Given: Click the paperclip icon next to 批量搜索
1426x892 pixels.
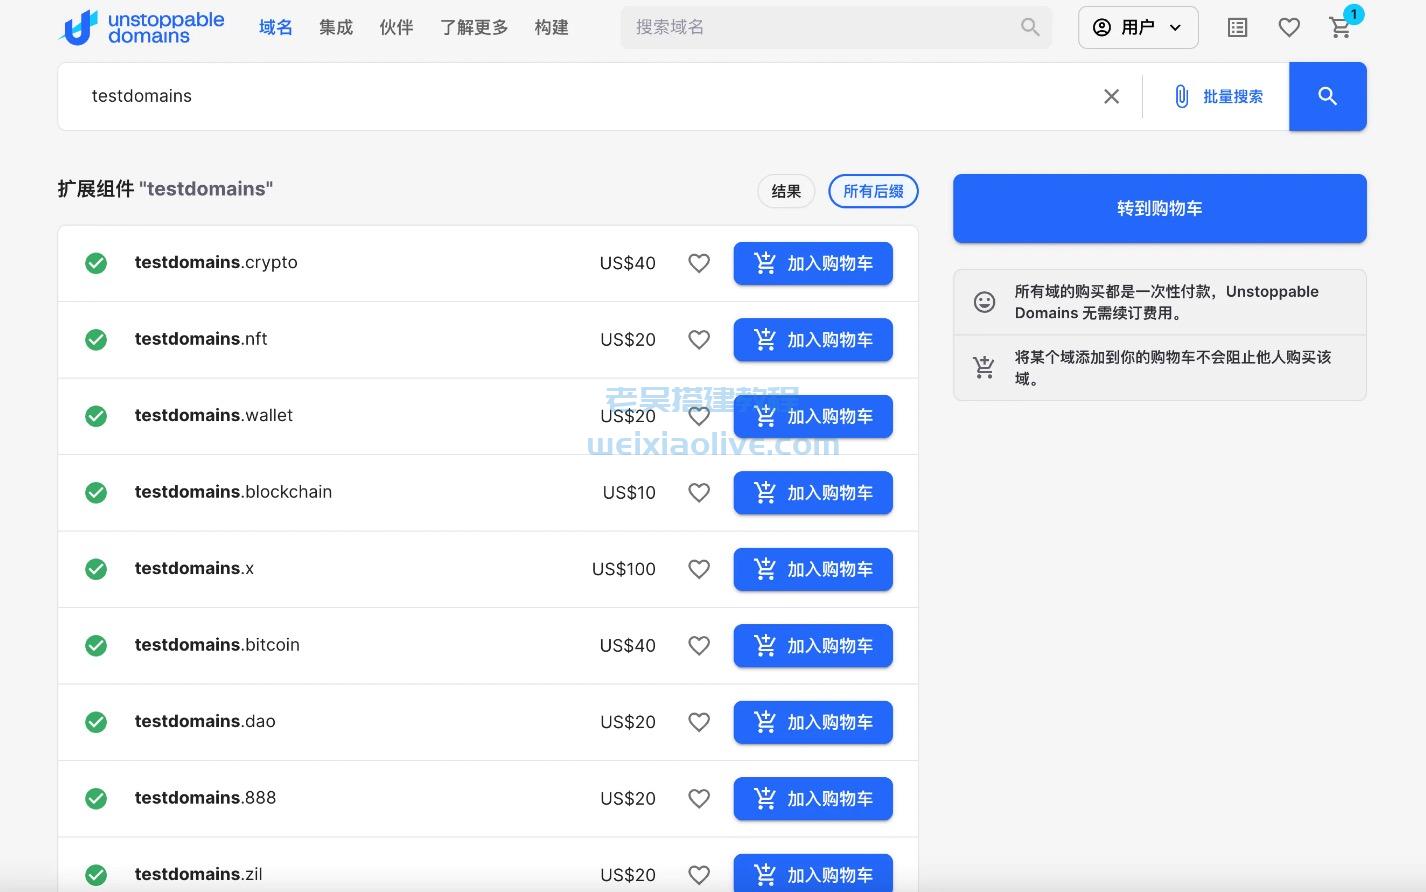Looking at the screenshot, I should [1181, 96].
